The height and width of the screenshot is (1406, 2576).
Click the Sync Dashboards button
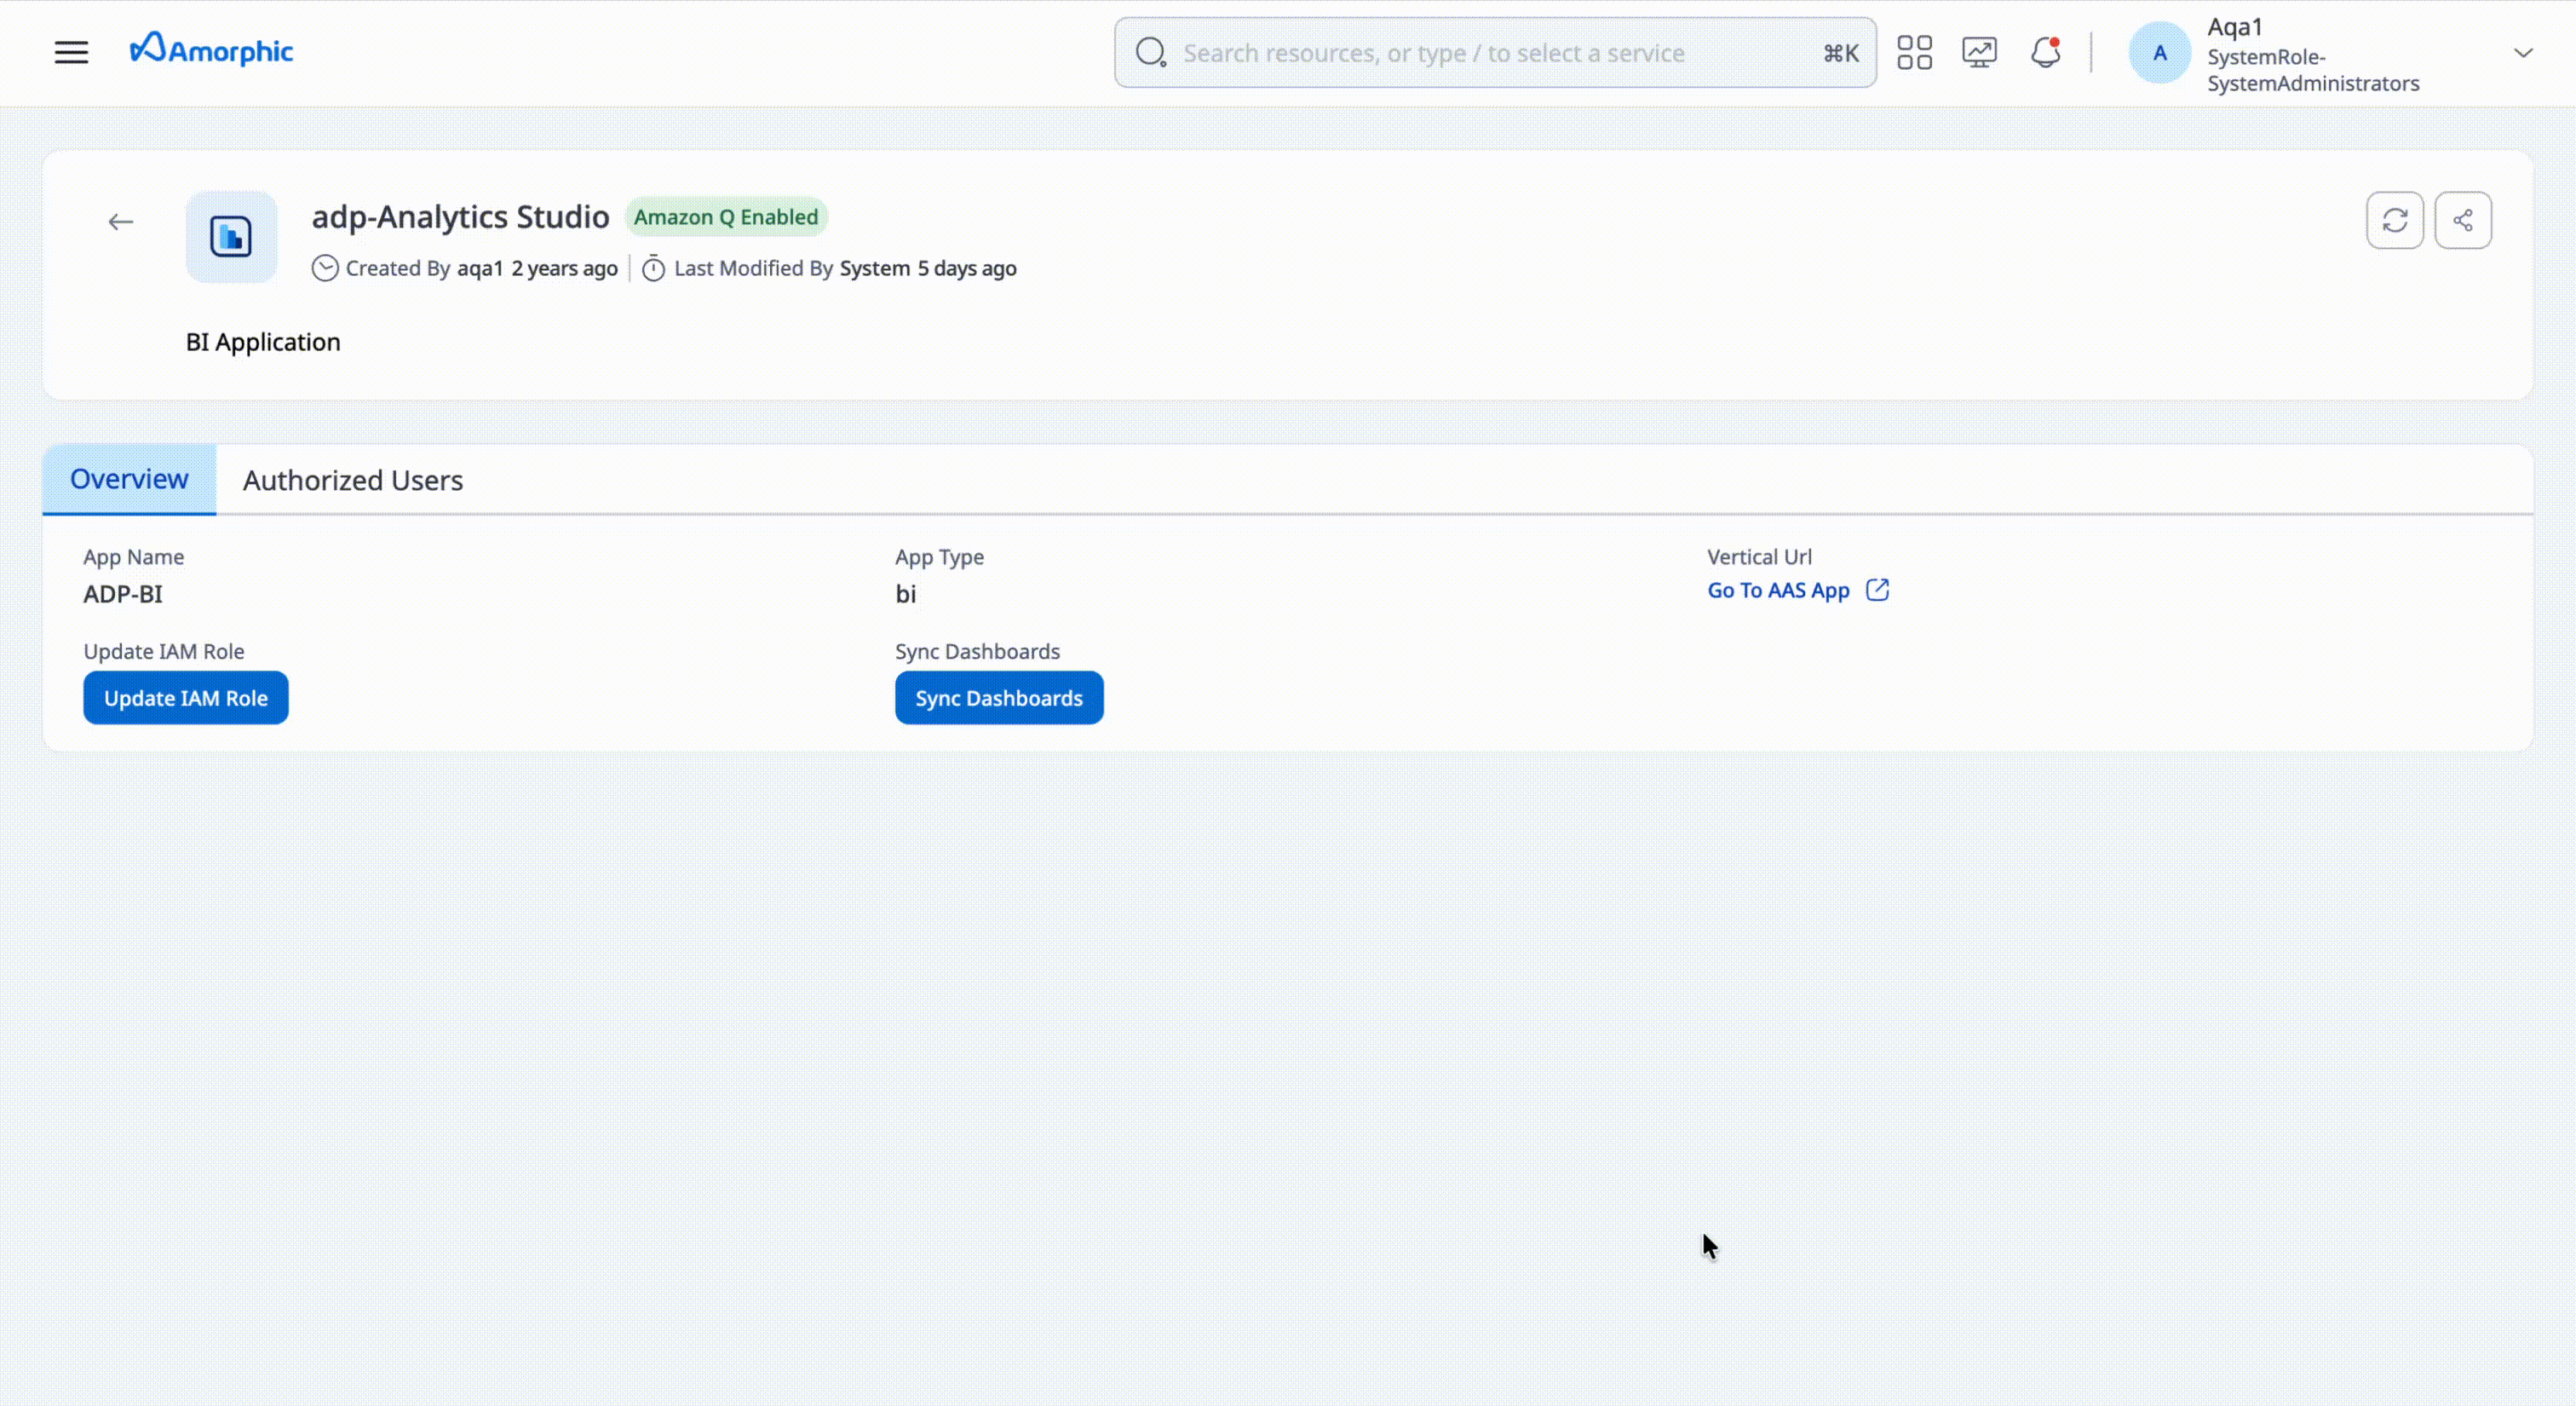pos(999,698)
